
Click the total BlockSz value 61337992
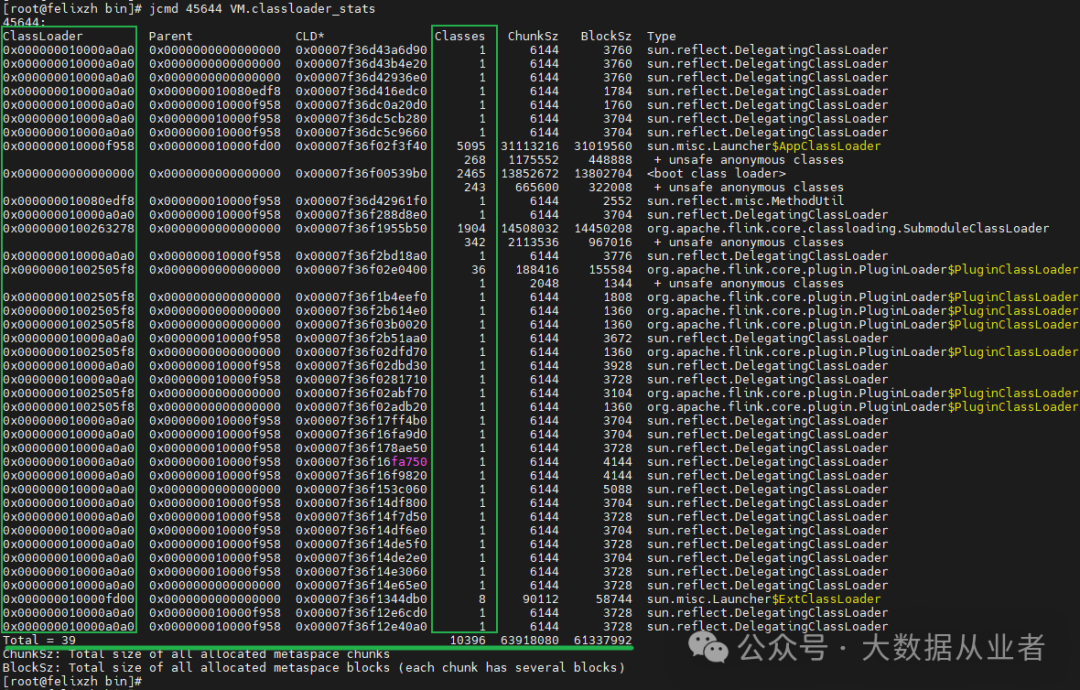point(603,640)
